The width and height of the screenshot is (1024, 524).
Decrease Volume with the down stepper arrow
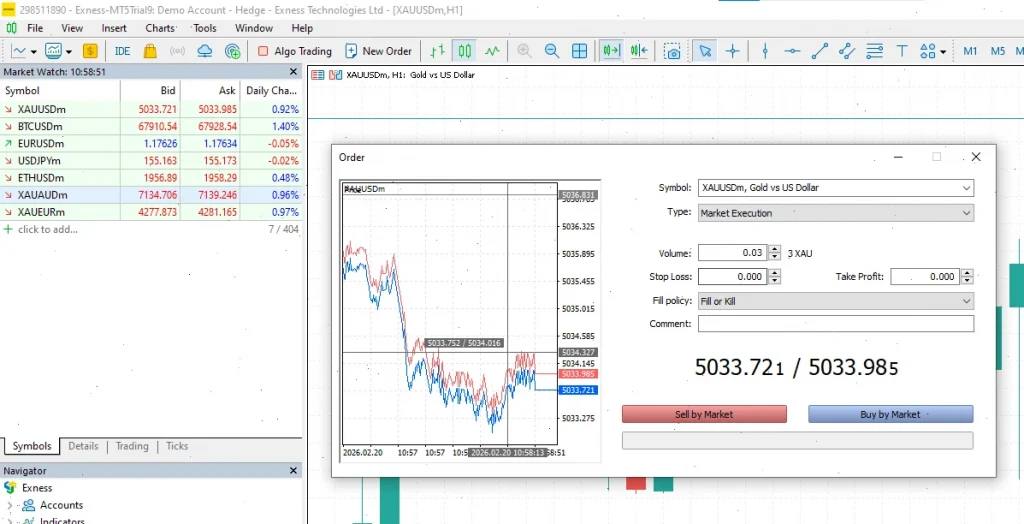[x=775, y=257]
